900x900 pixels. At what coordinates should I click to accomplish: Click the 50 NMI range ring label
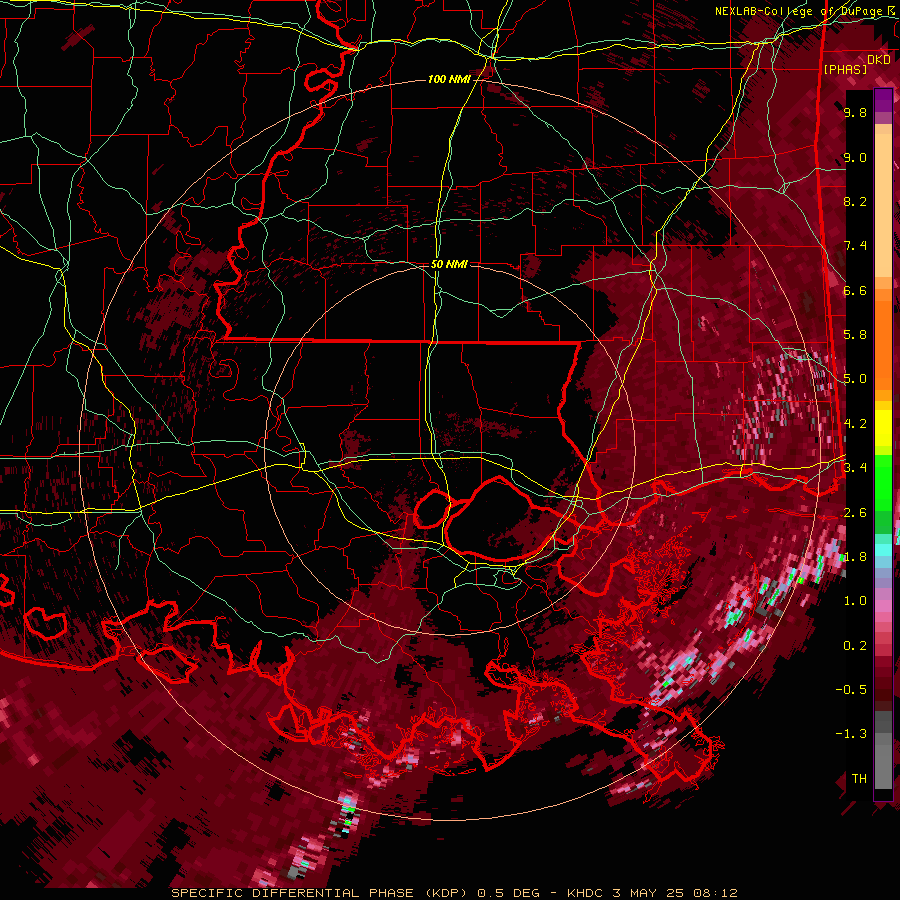449,264
